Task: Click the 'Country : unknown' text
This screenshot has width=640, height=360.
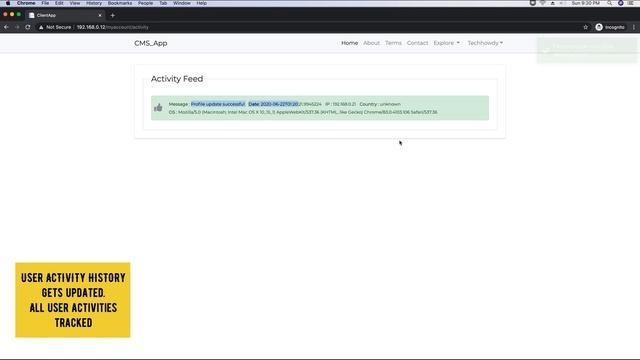Action: click(x=380, y=104)
